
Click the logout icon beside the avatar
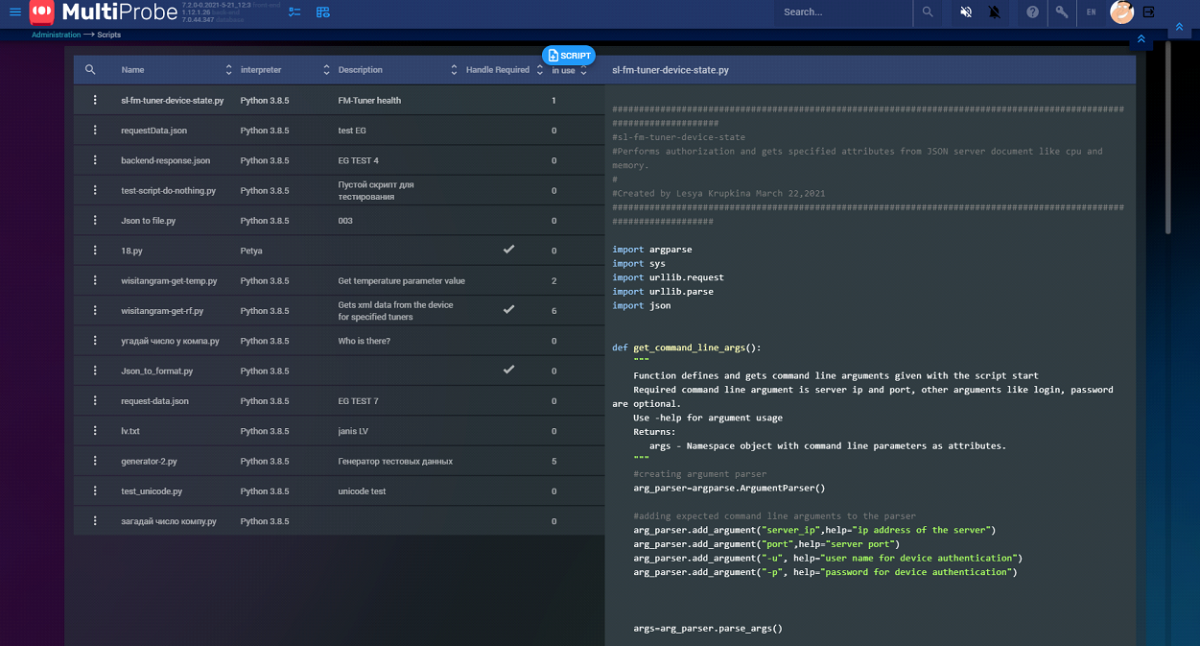click(x=1148, y=12)
